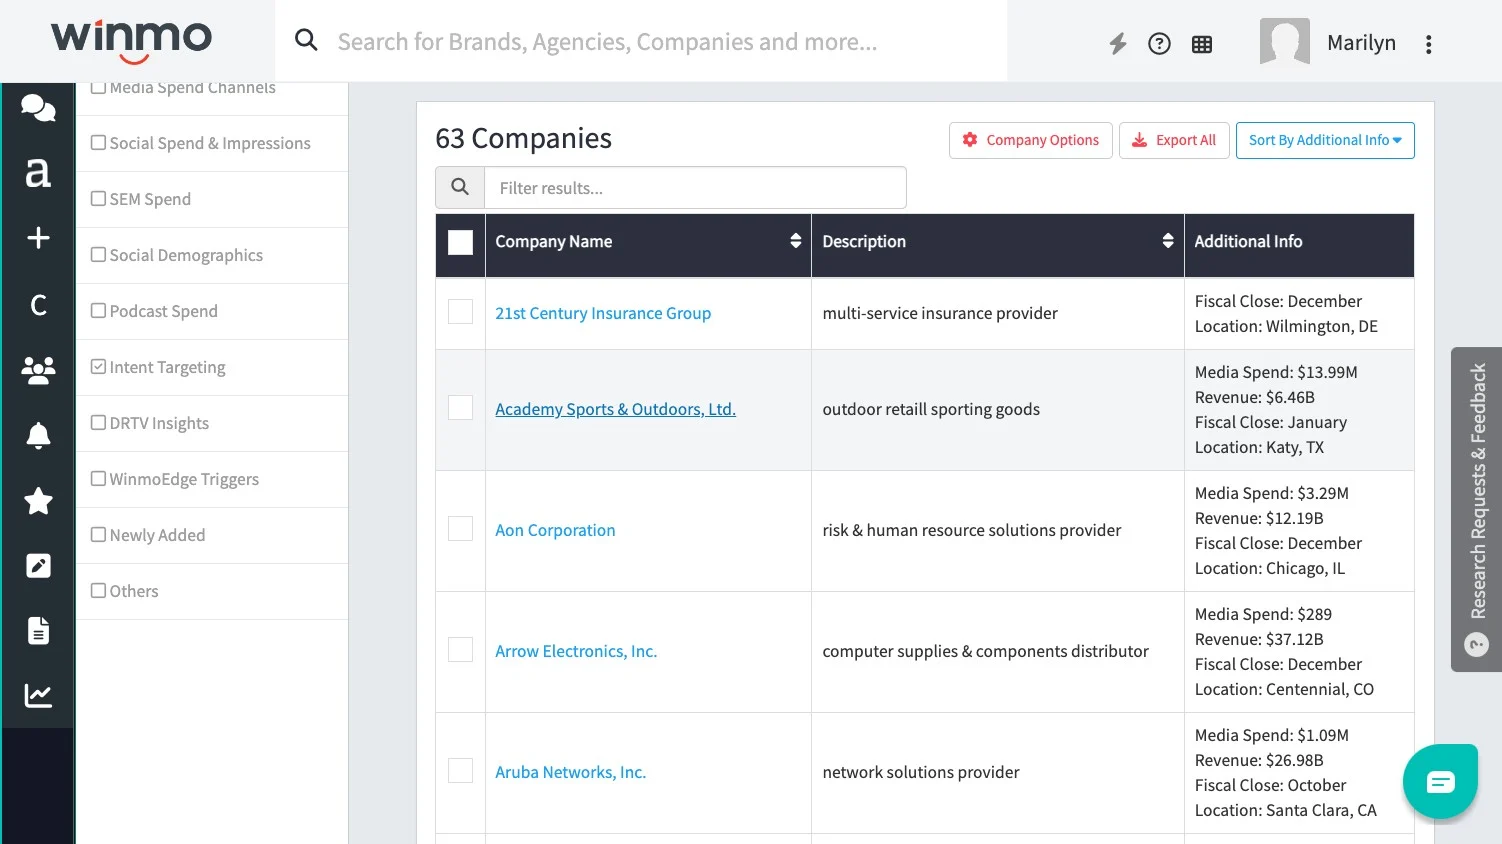Select 21st Century Insurance Group row checkbox
Image resolution: width=1502 pixels, height=844 pixels.
point(460,312)
